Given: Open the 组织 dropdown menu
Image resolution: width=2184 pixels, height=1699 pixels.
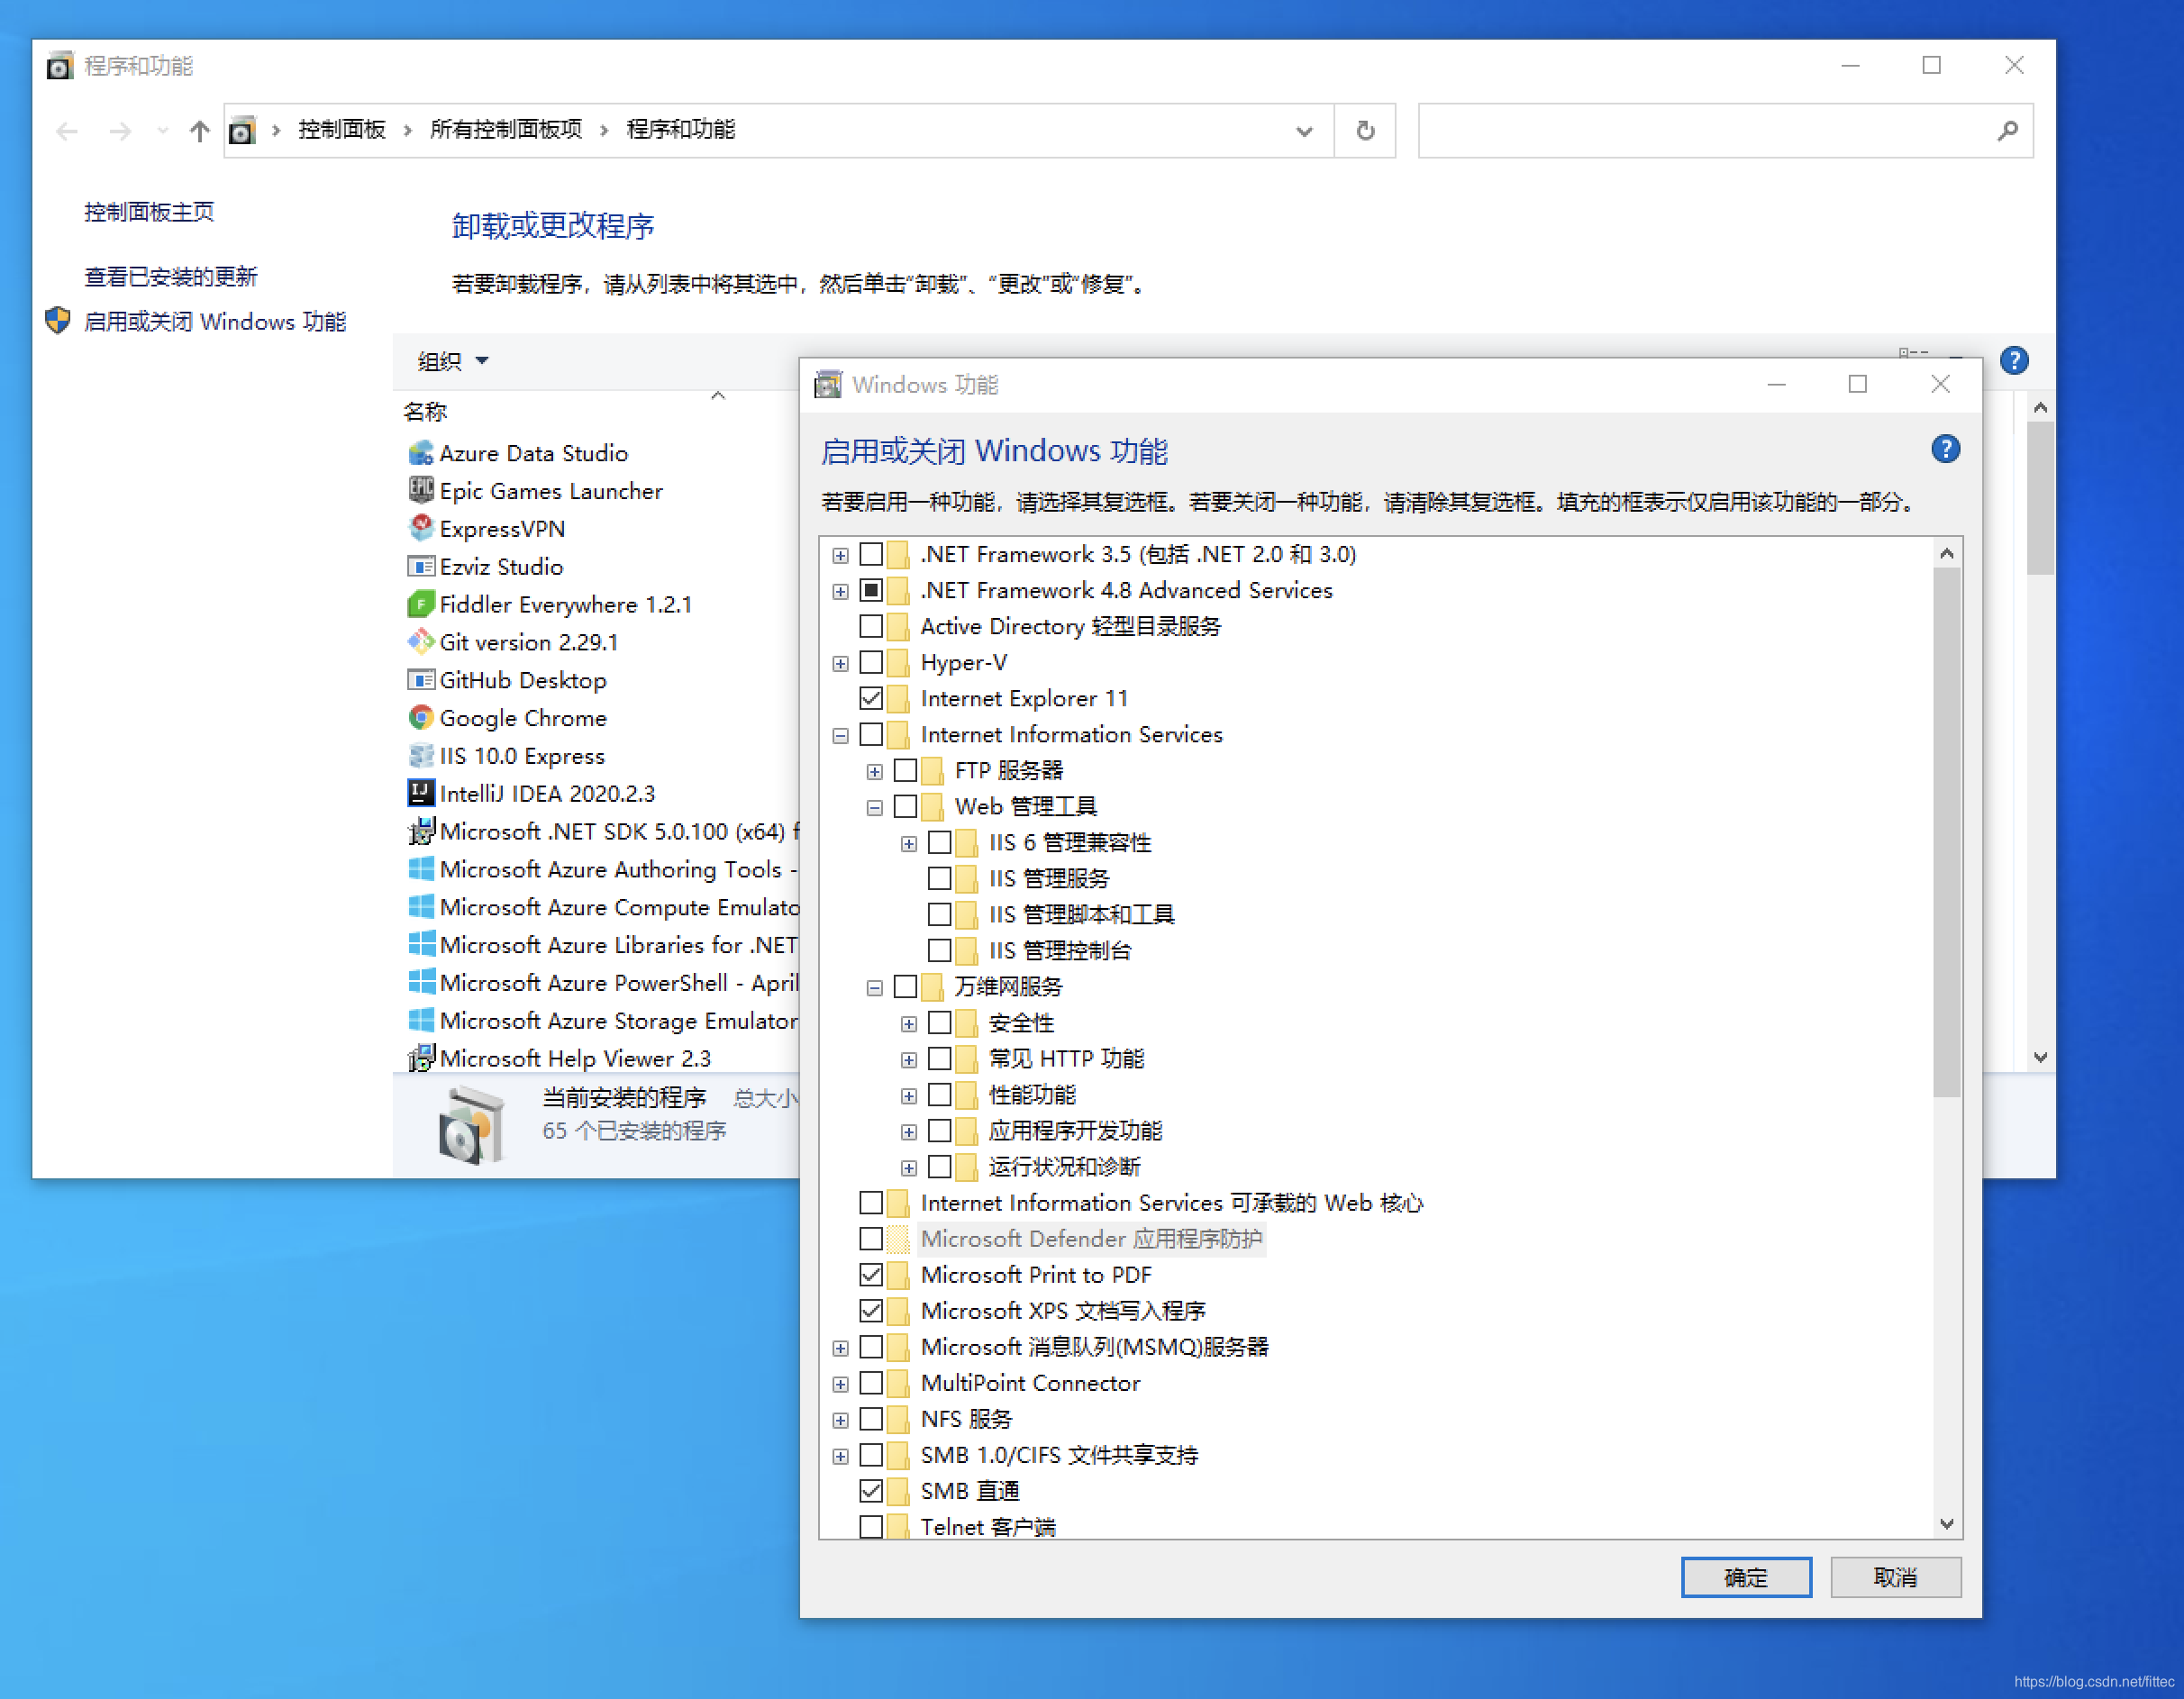Looking at the screenshot, I should 453,361.
